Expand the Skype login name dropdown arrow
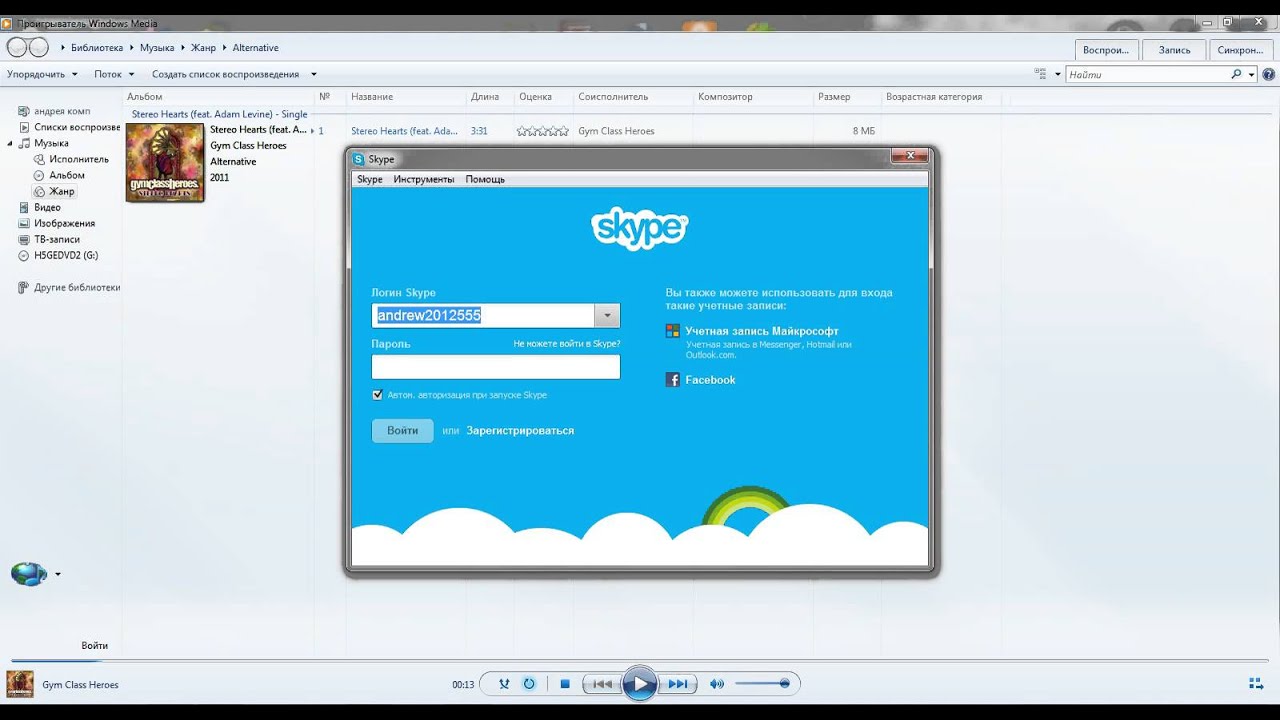Image resolution: width=1280 pixels, height=720 pixels. [607, 315]
